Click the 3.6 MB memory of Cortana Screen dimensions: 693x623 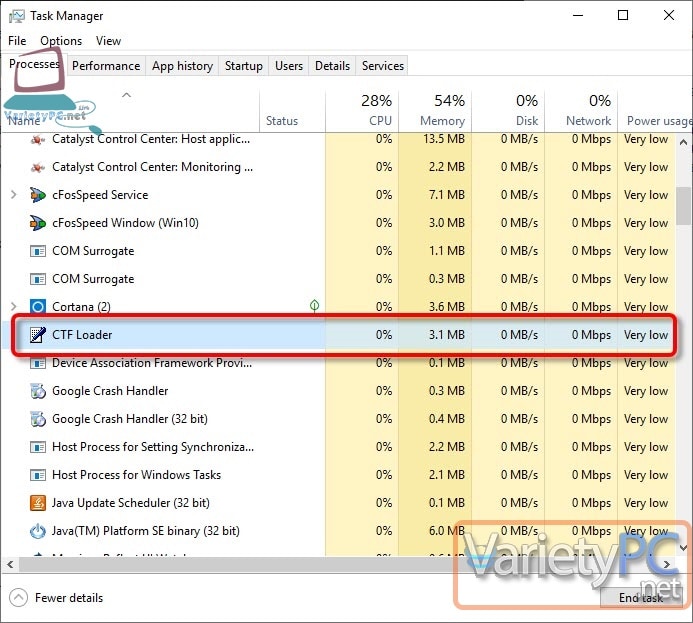[x=446, y=307]
